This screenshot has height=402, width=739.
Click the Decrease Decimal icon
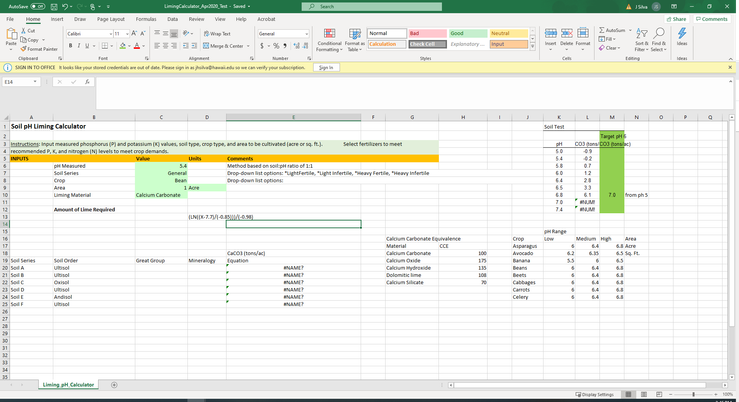[305, 46]
